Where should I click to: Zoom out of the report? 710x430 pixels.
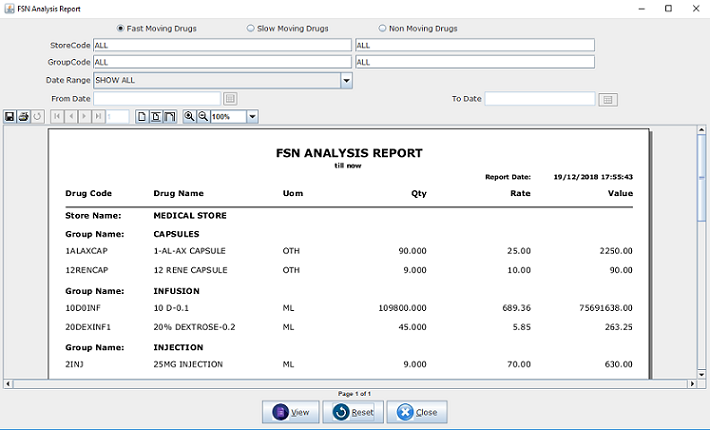click(203, 117)
